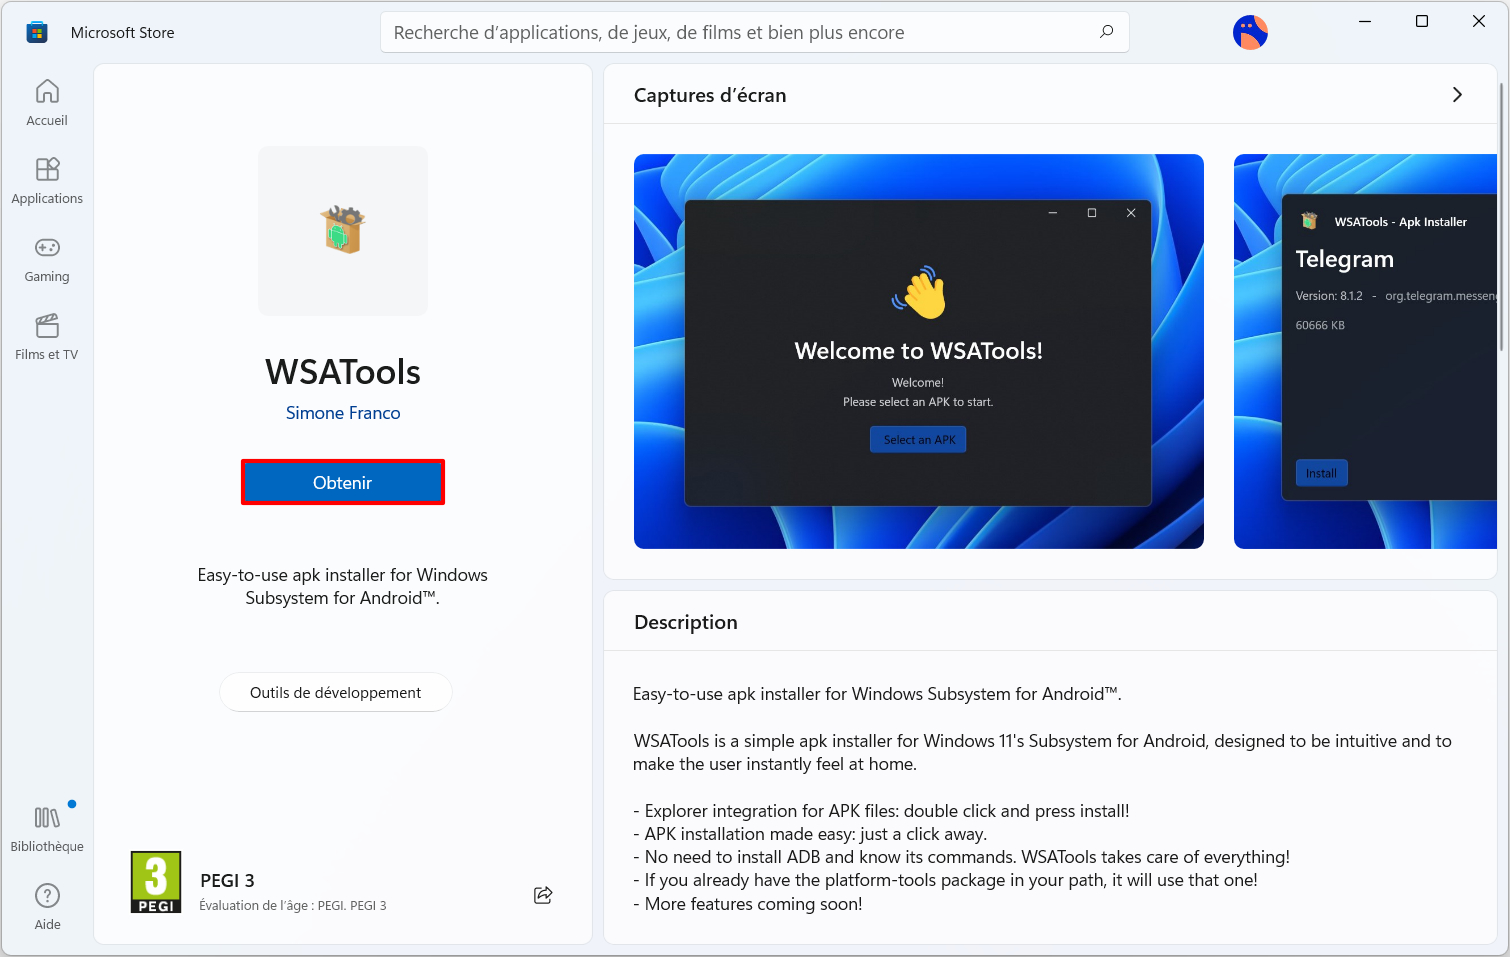Select the Outils de développement category tag

coord(336,692)
